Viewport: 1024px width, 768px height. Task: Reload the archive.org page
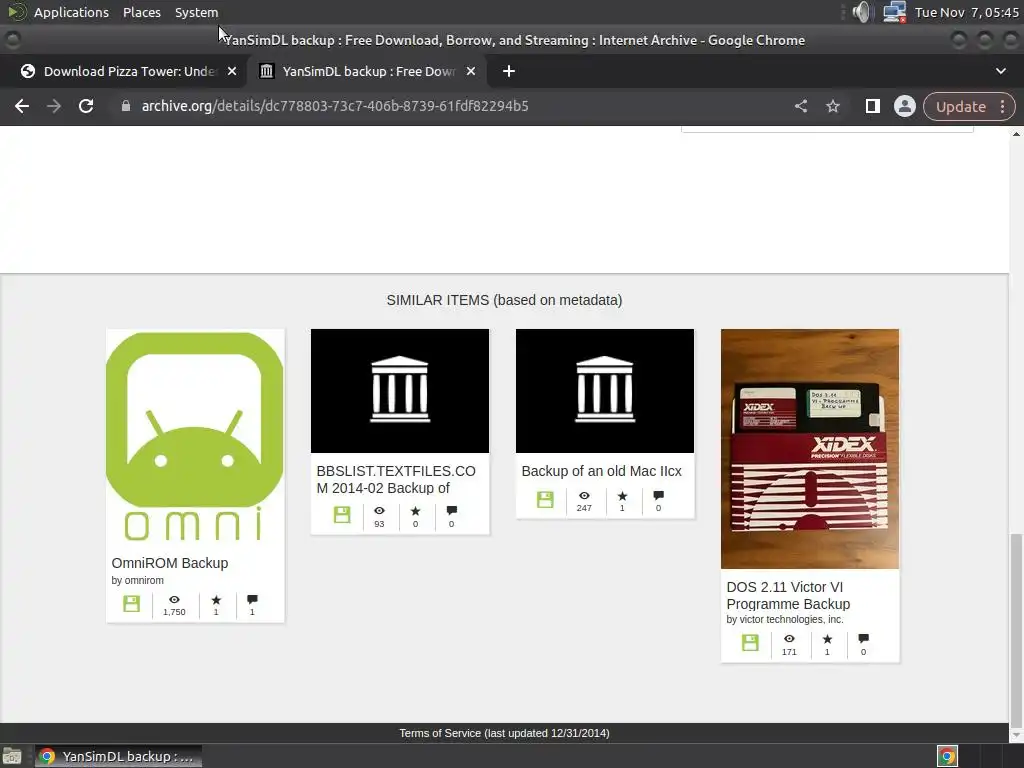tap(86, 106)
